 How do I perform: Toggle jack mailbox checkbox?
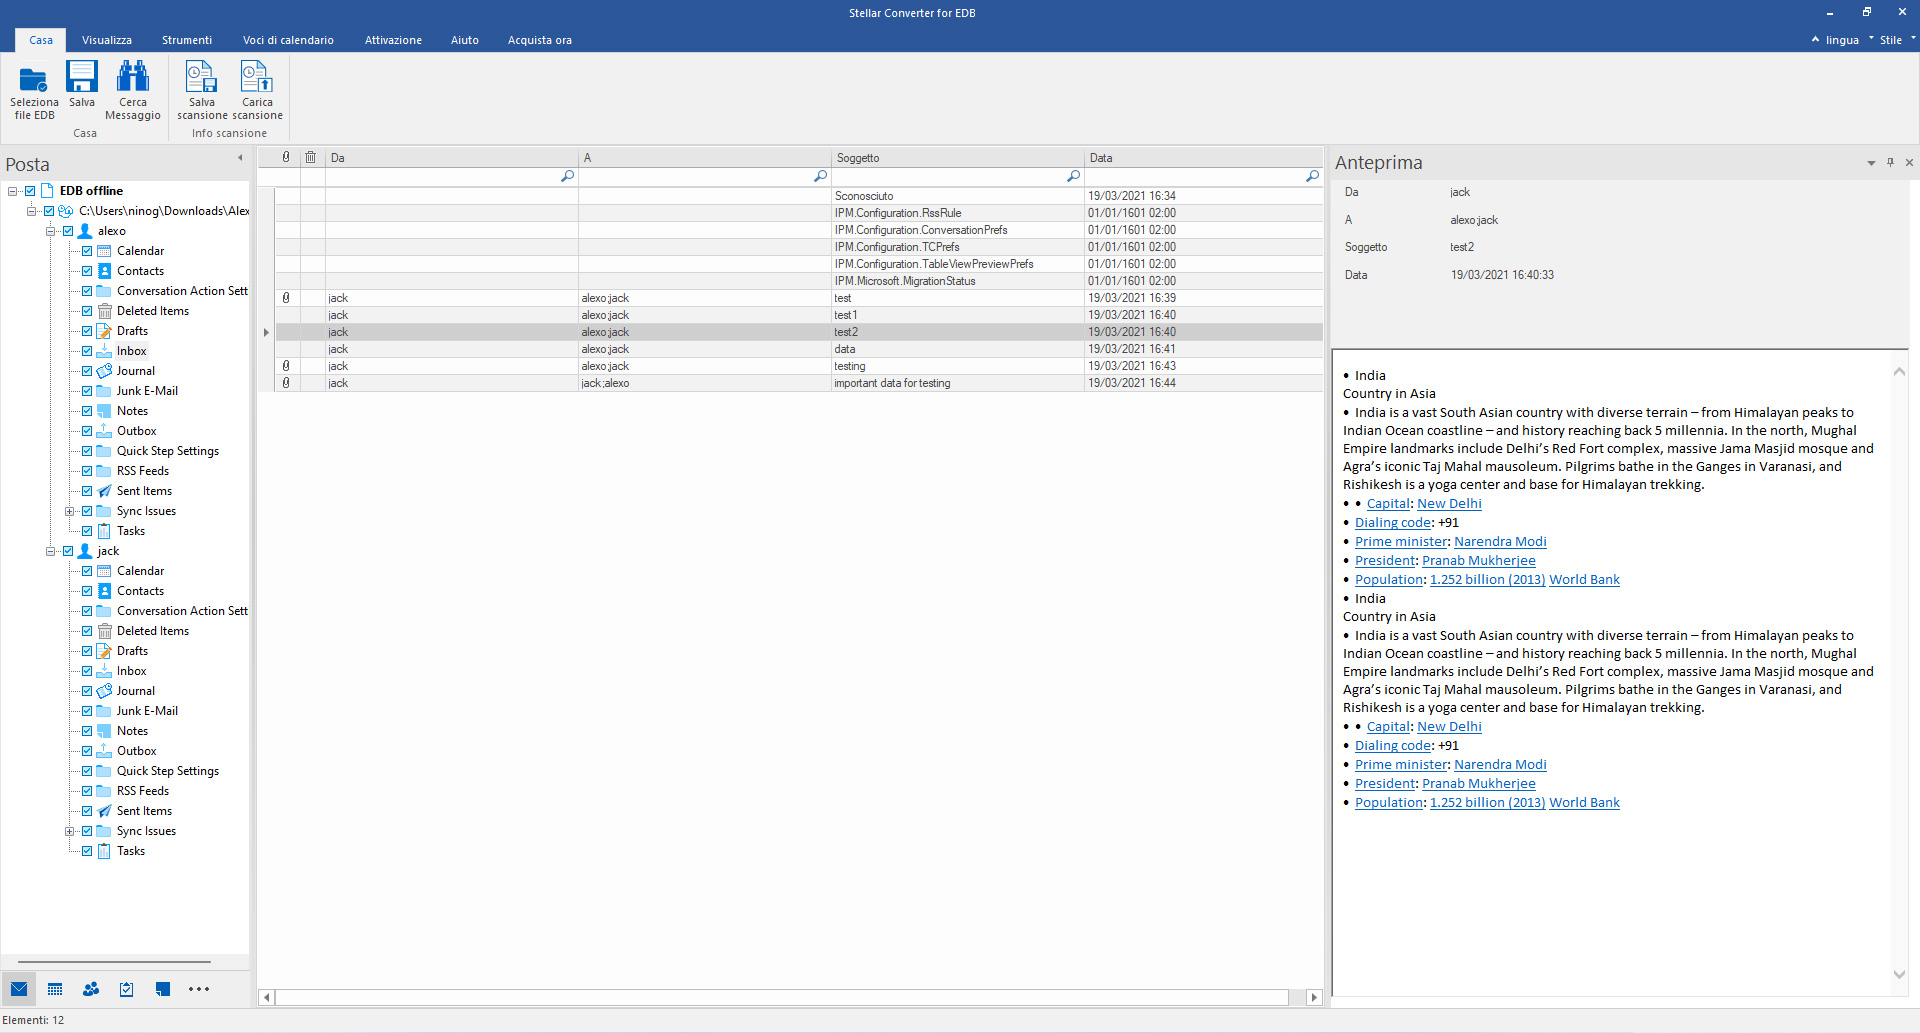(68, 551)
